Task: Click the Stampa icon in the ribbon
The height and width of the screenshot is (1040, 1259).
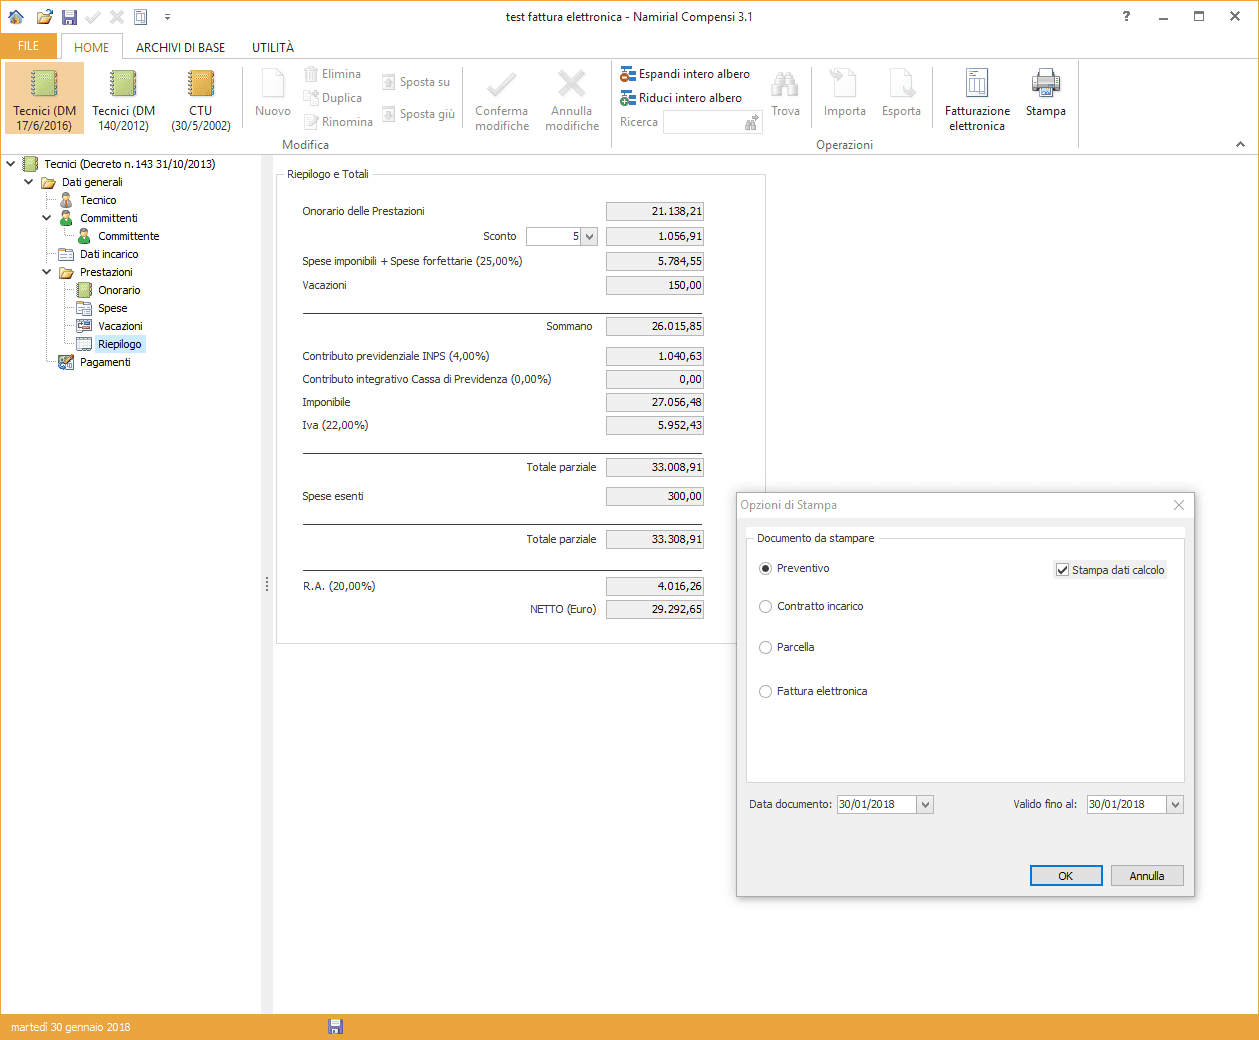Action: 1045,97
